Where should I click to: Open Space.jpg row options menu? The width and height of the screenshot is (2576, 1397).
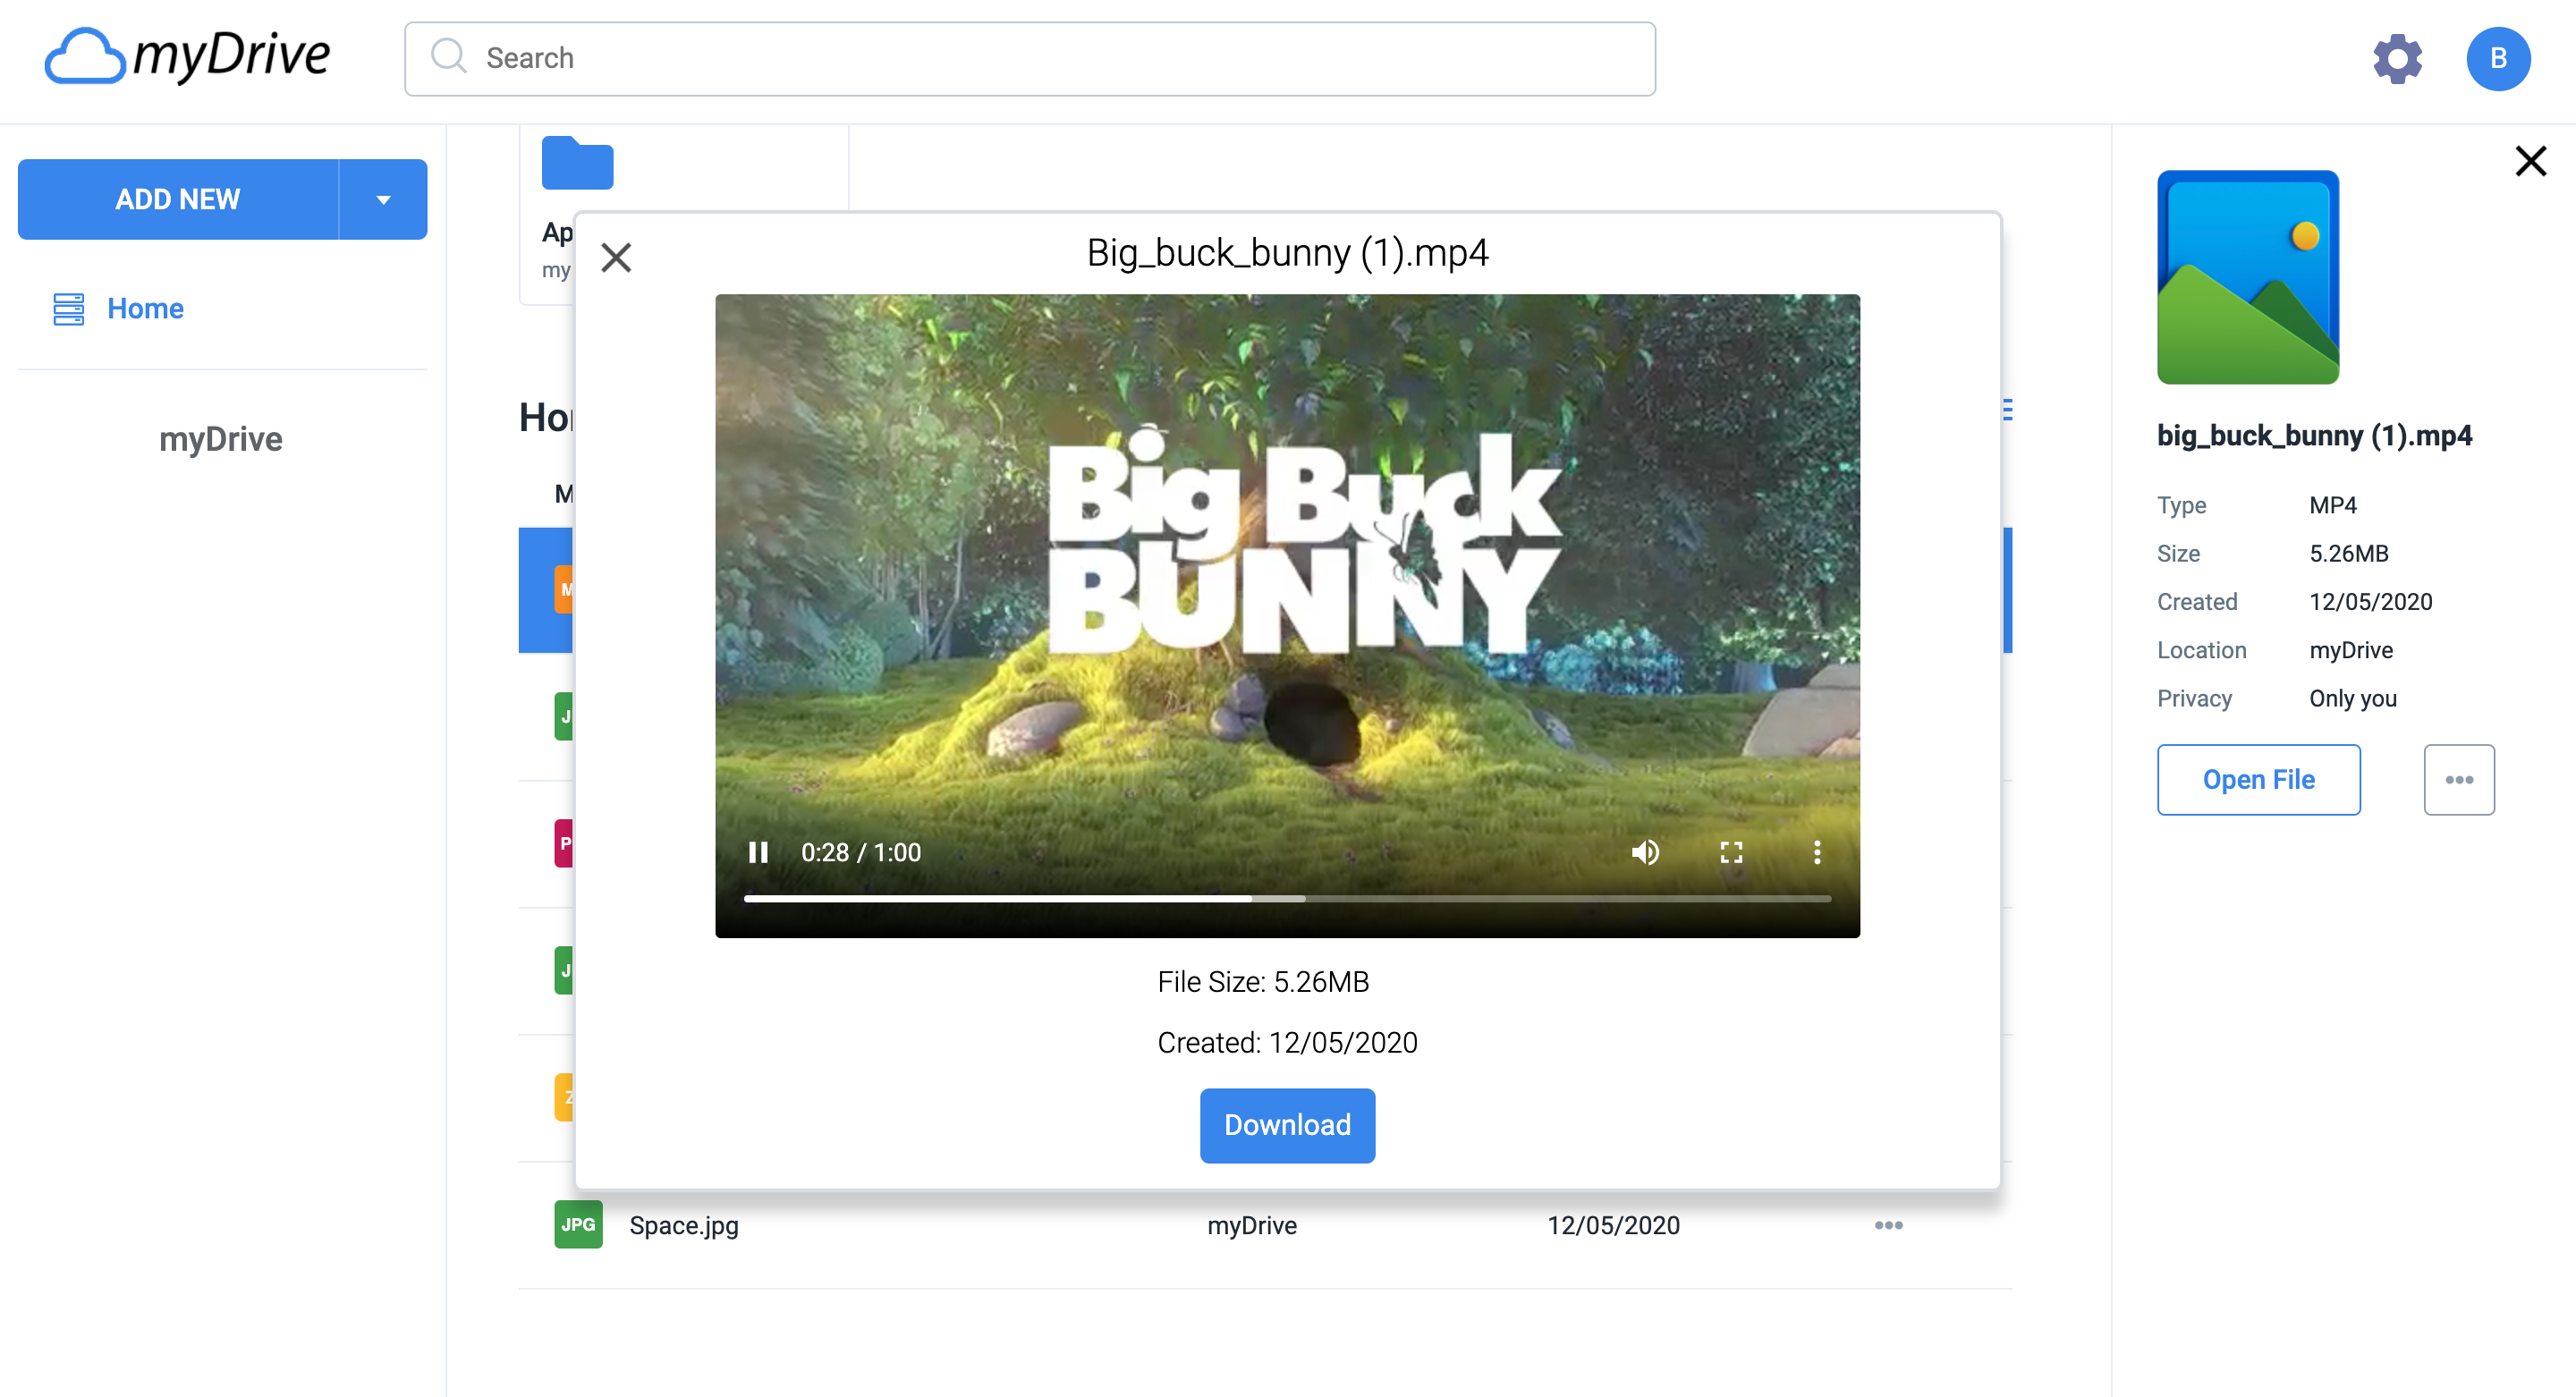pos(1888,1225)
